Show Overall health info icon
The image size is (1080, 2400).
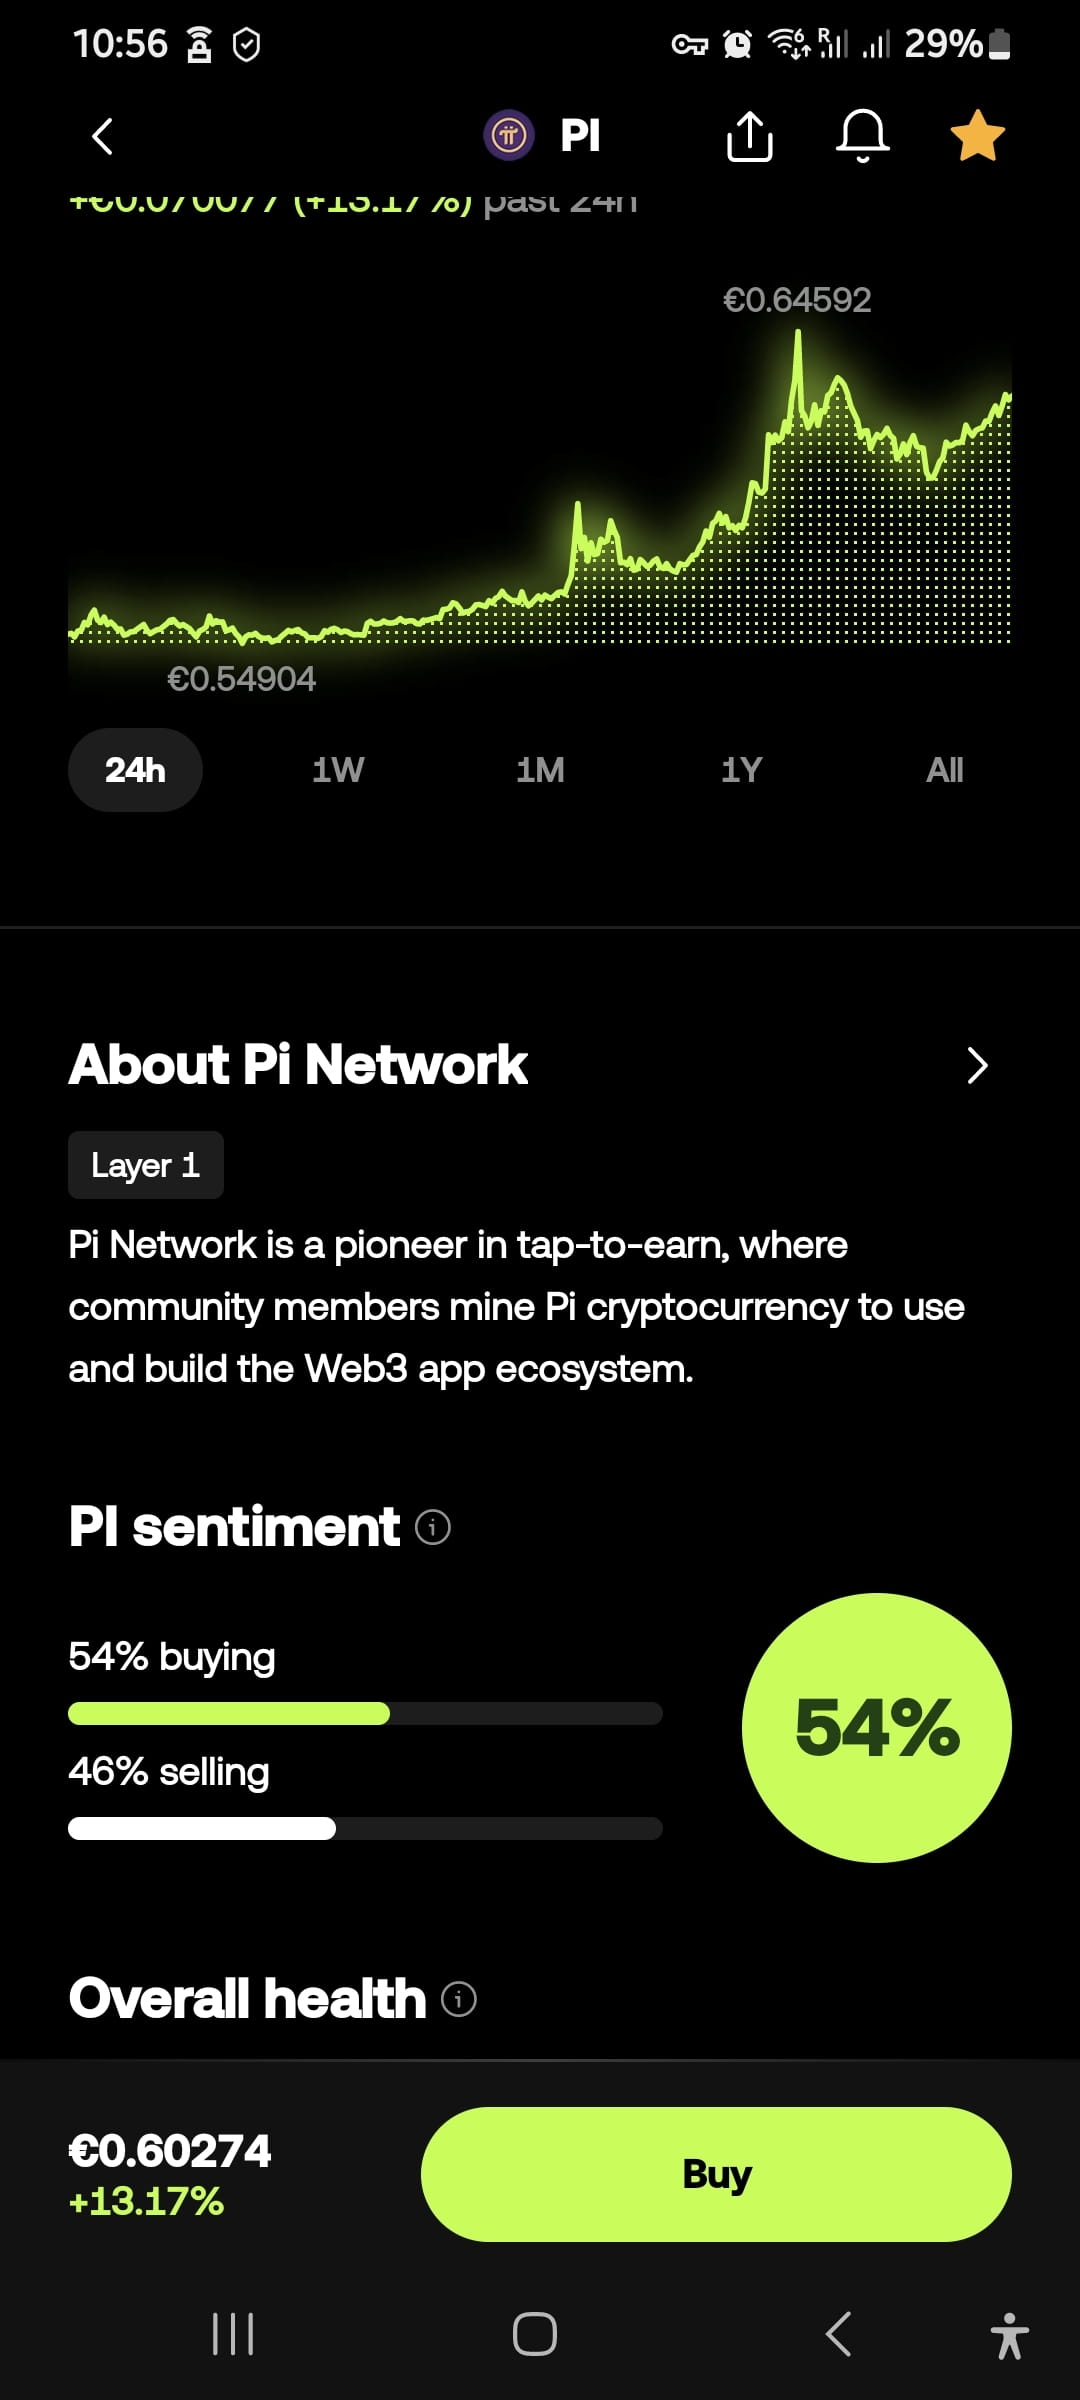459,1999
